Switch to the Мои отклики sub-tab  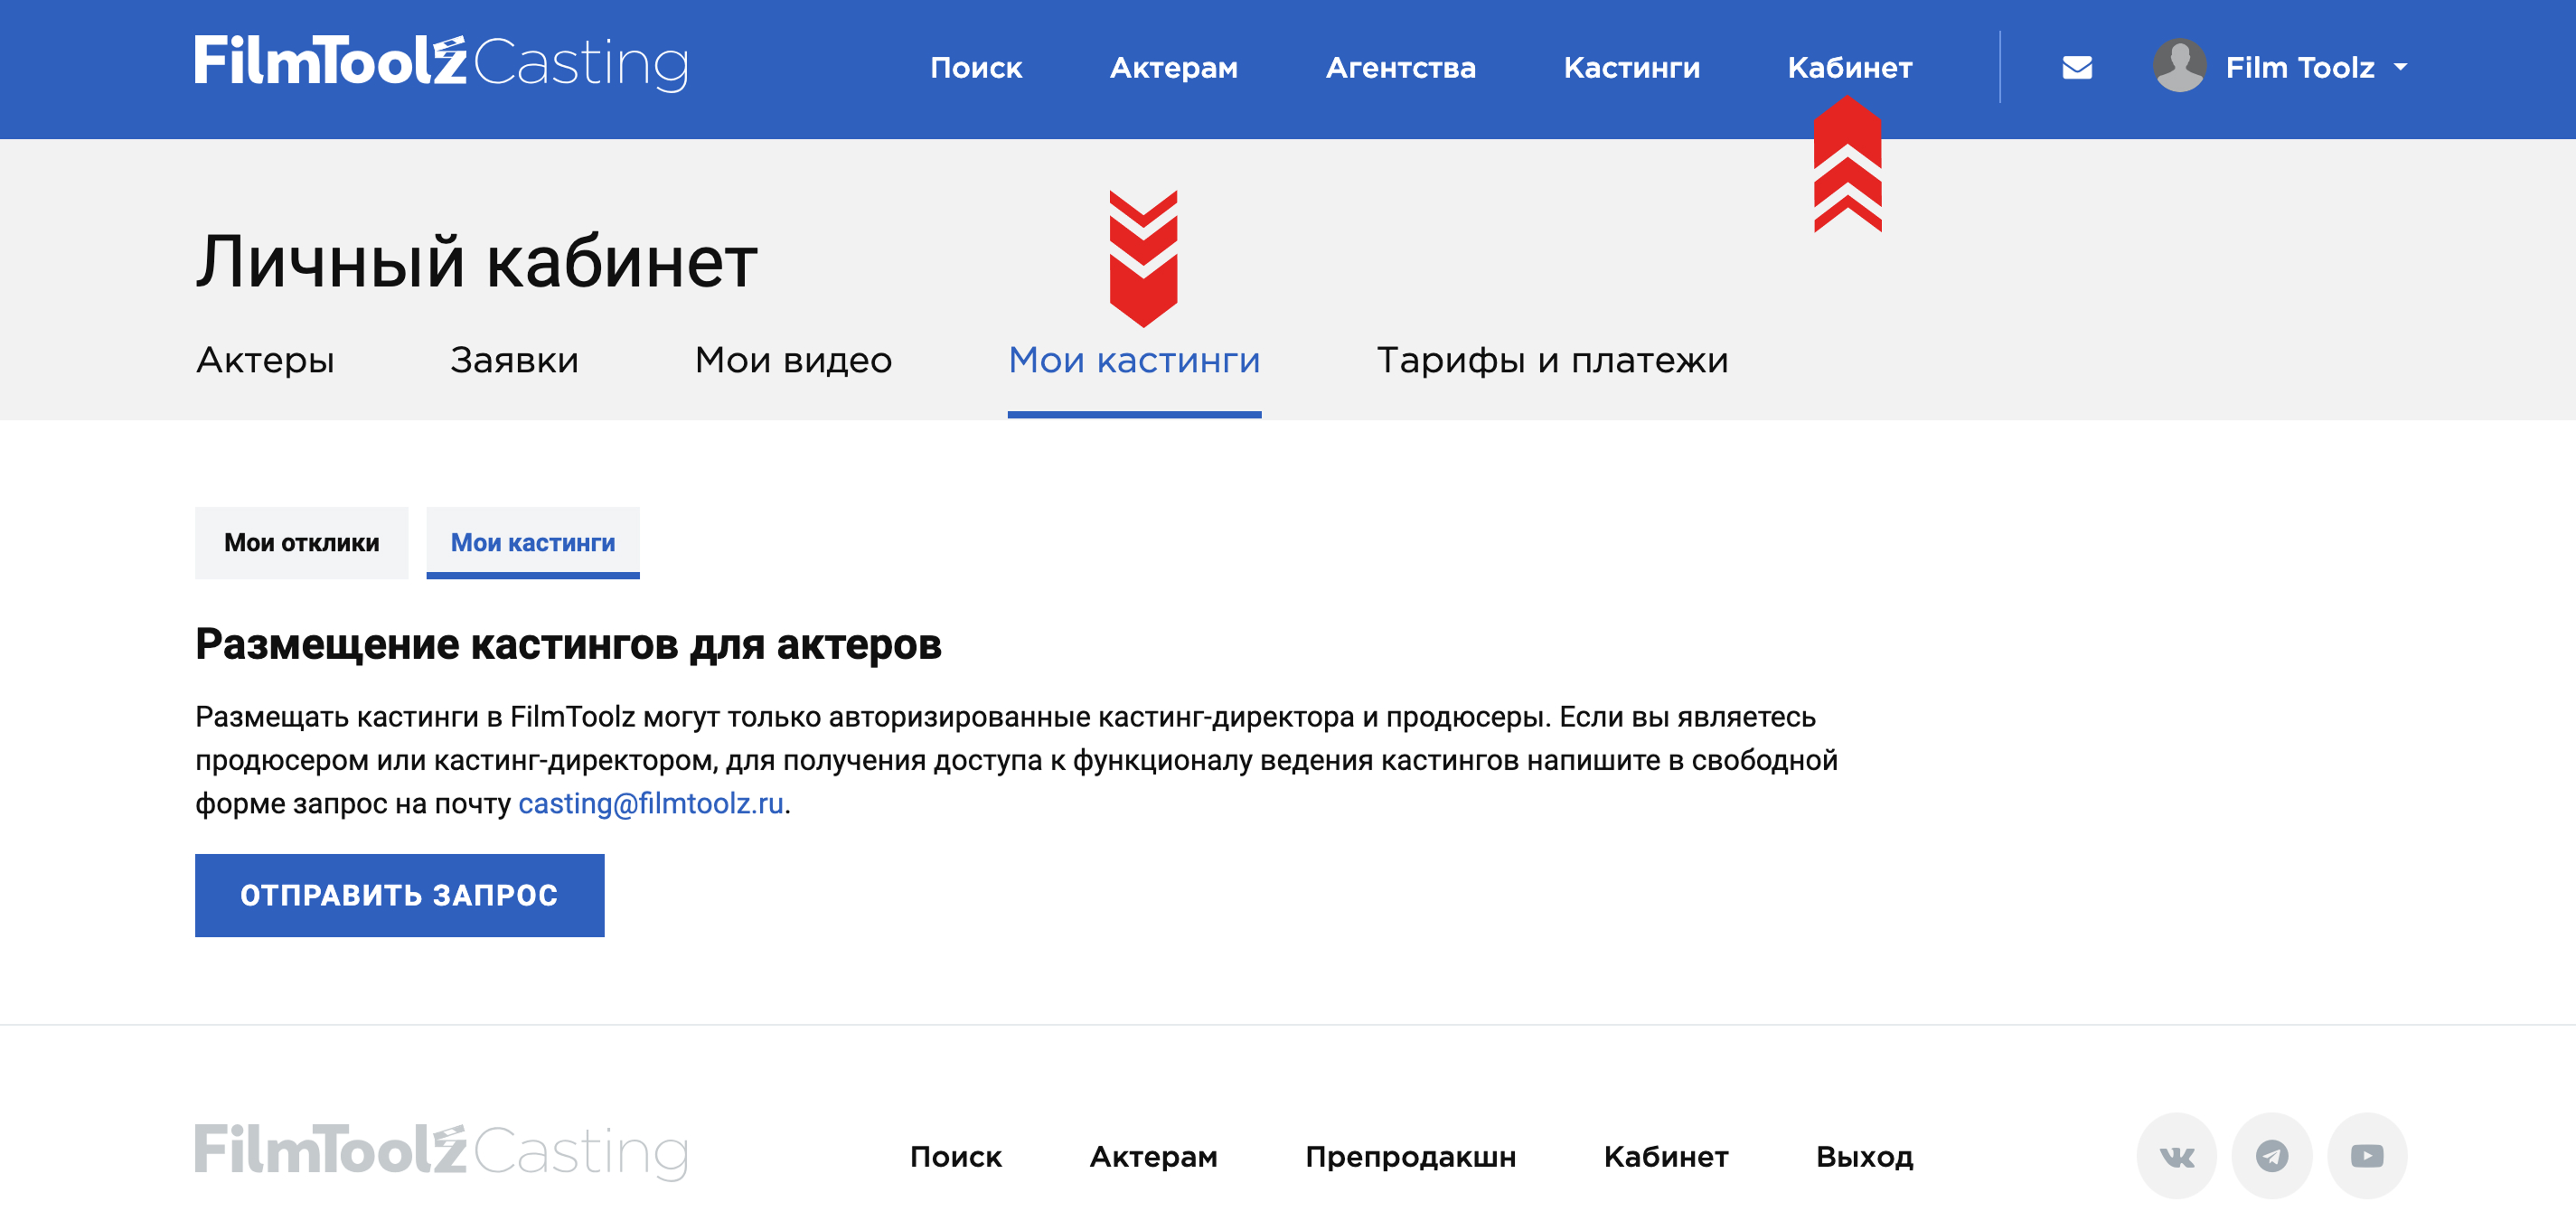302,543
